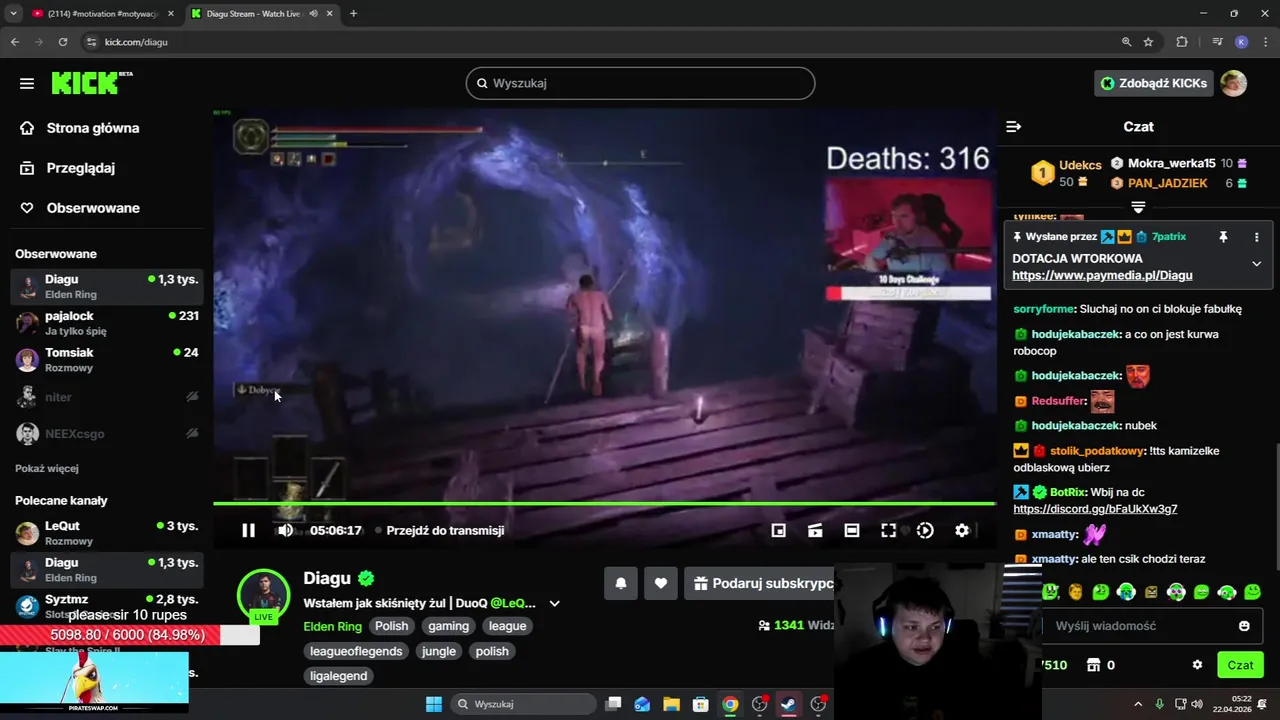
Task: Select the 'ligalegend' tag
Action: (x=339, y=676)
